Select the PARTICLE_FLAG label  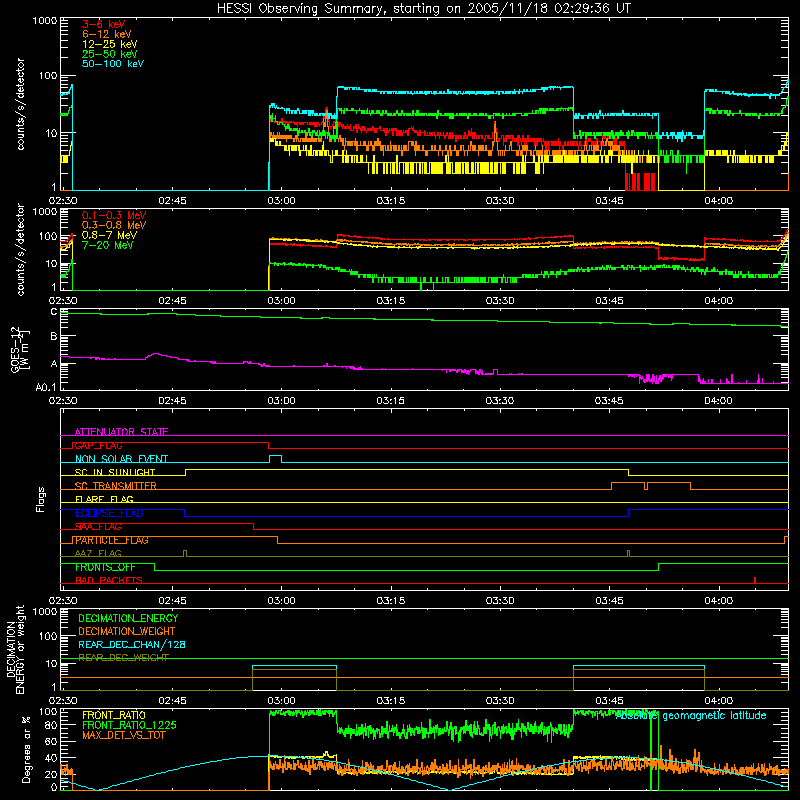point(112,540)
